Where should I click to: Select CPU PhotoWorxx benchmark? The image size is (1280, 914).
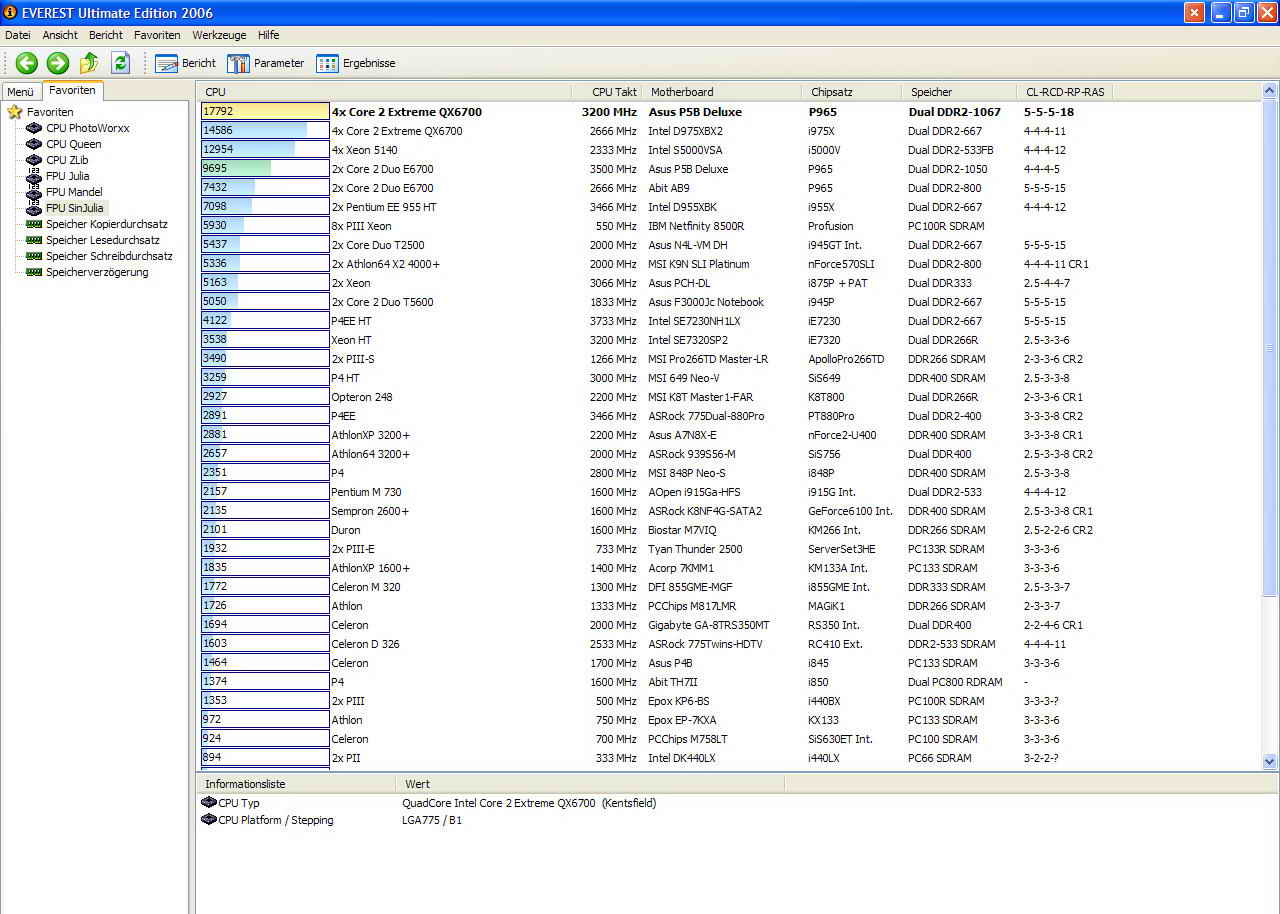(x=78, y=128)
